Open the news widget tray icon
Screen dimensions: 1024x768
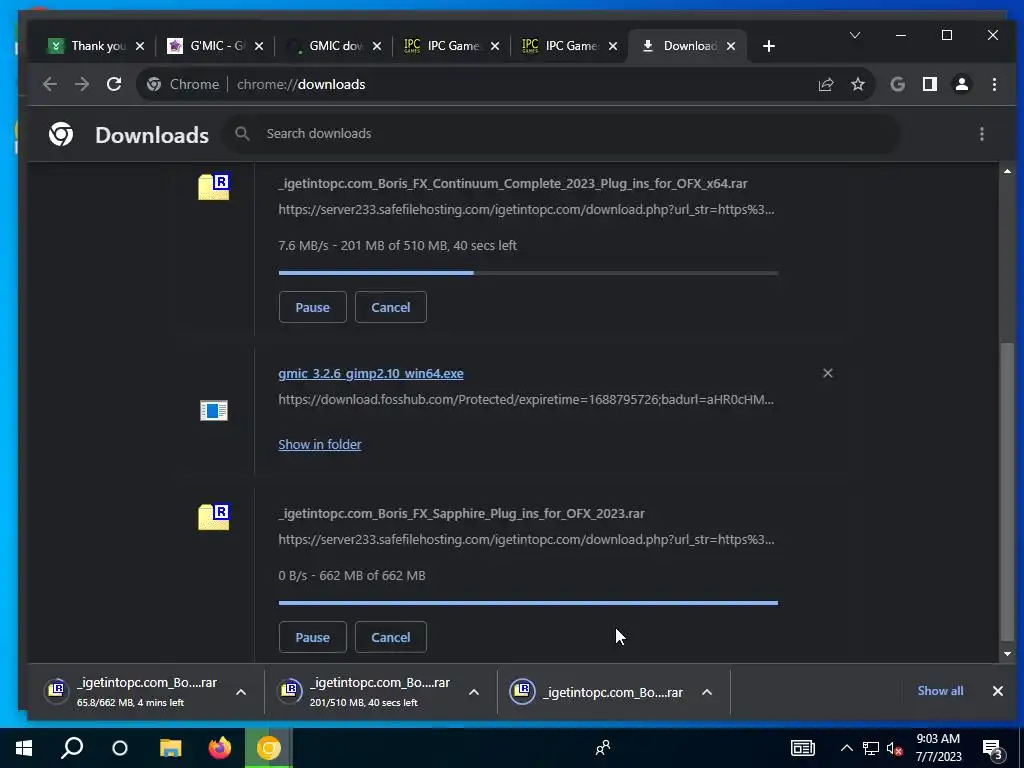(x=802, y=748)
